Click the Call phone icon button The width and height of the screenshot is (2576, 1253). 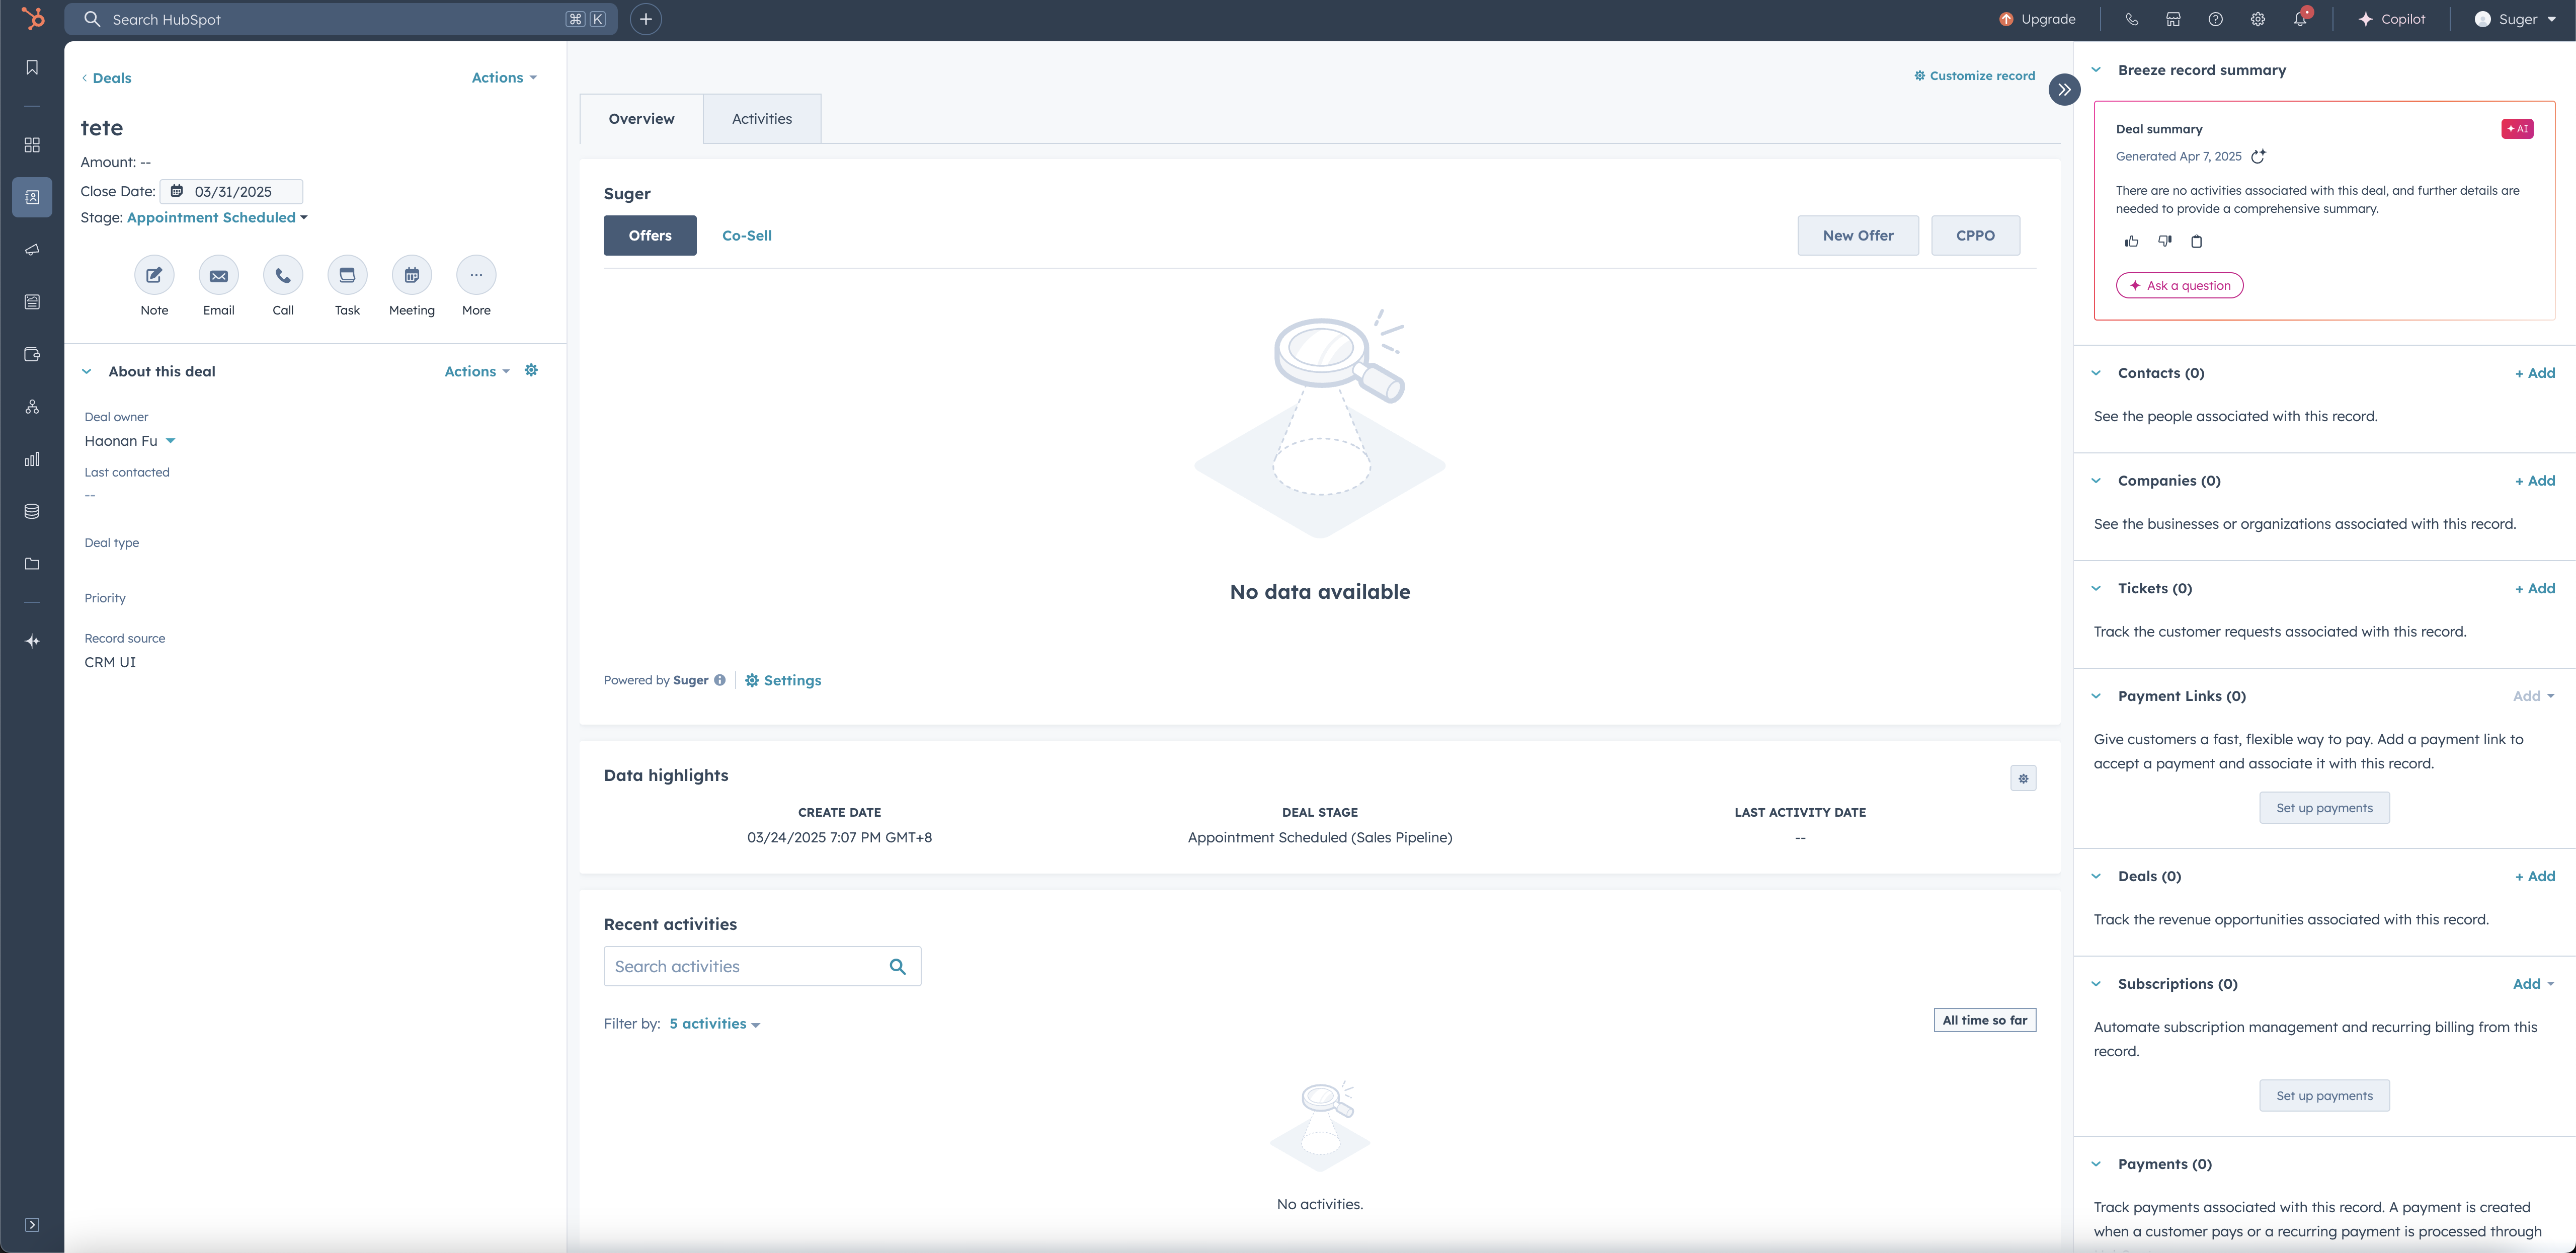tap(283, 275)
